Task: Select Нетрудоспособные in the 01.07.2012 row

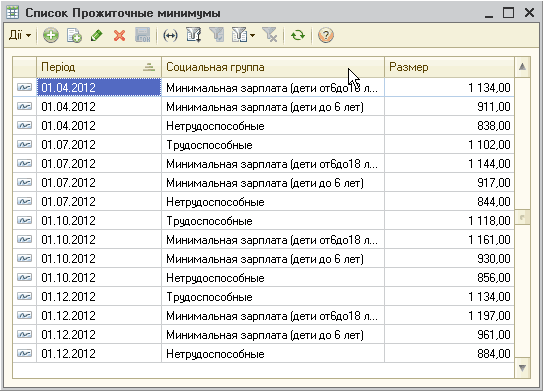Action: 215,202
